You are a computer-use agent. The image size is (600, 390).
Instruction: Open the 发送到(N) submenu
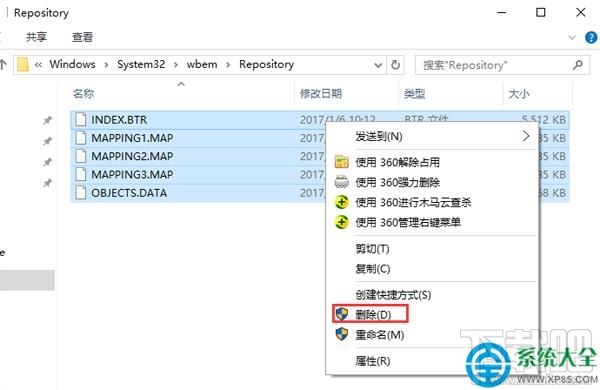(x=432, y=136)
